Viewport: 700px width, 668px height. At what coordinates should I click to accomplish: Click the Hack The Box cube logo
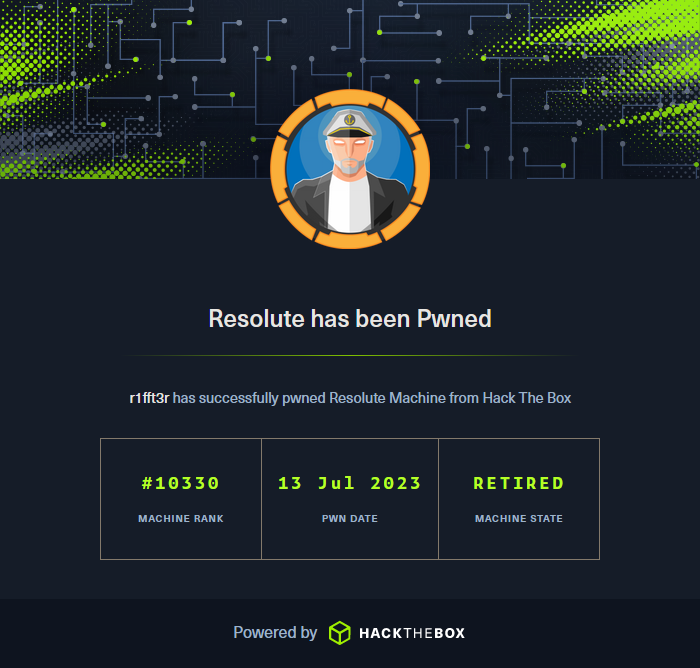click(x=340, y=633)
